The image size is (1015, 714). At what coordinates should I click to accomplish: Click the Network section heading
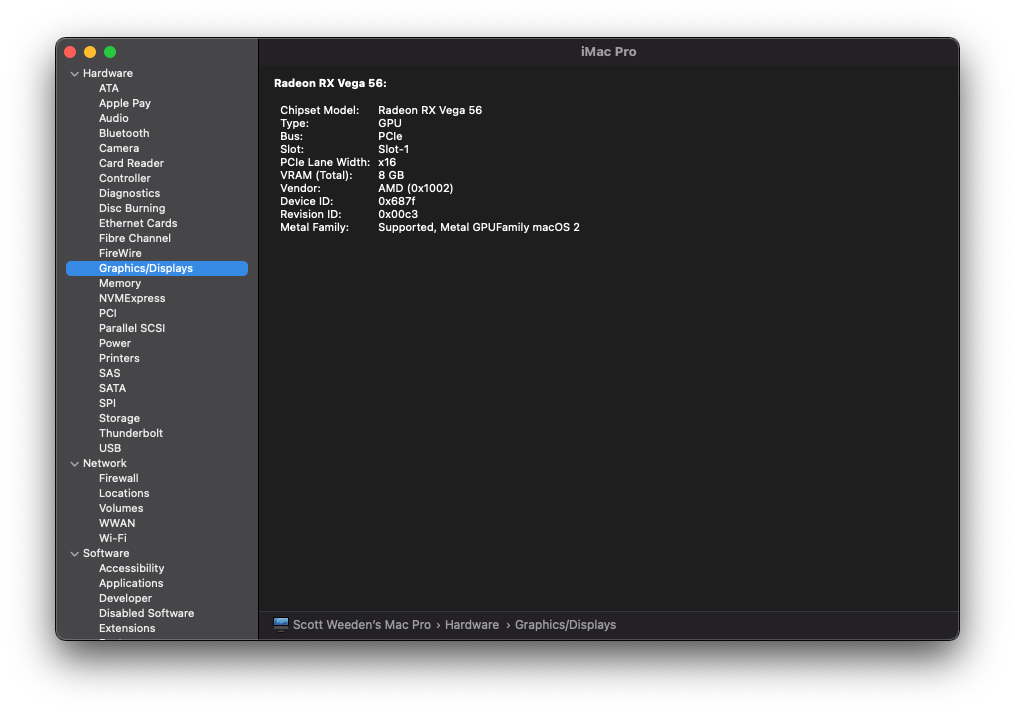click(x=104, y=463)
